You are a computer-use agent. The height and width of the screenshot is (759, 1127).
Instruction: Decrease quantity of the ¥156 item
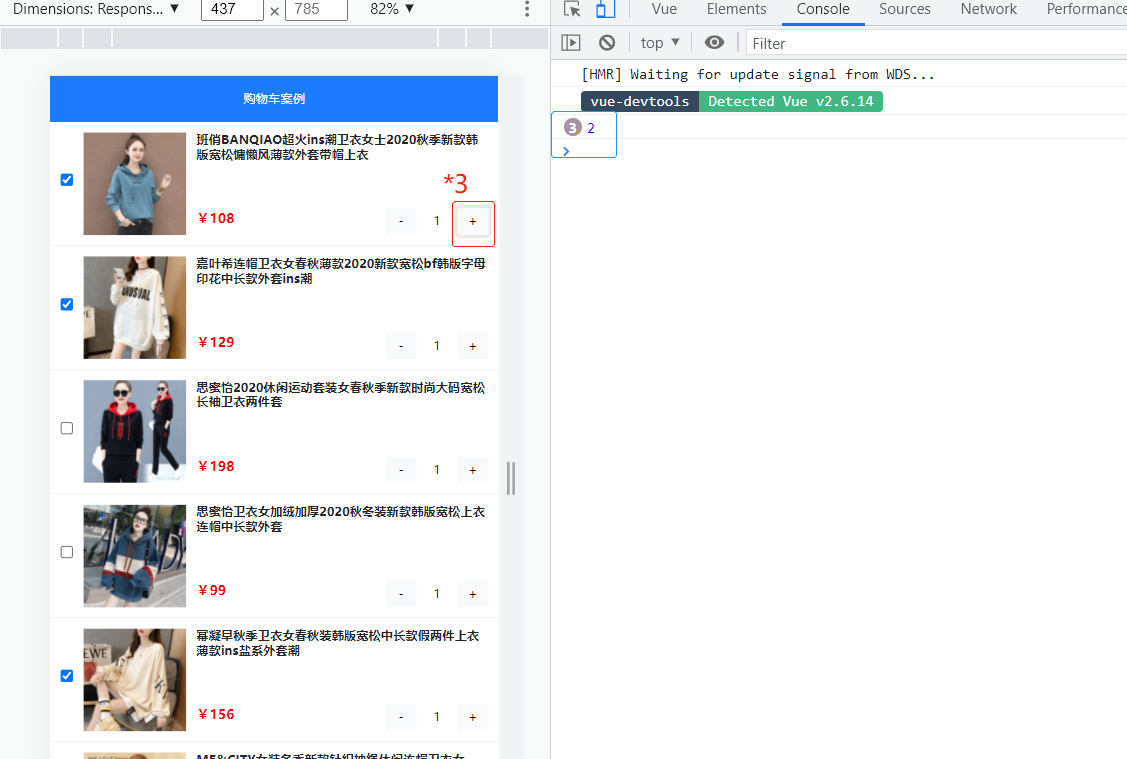[x=401, y=717]
